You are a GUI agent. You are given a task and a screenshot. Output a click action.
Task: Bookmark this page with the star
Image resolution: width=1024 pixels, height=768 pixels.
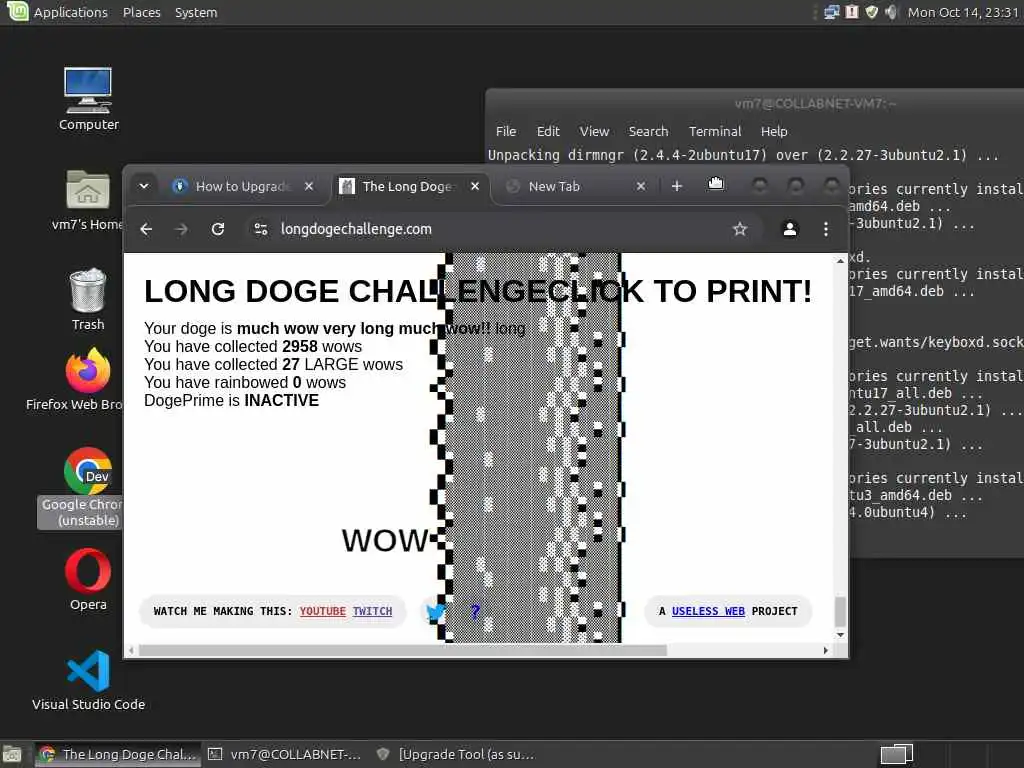pos(739,229)
